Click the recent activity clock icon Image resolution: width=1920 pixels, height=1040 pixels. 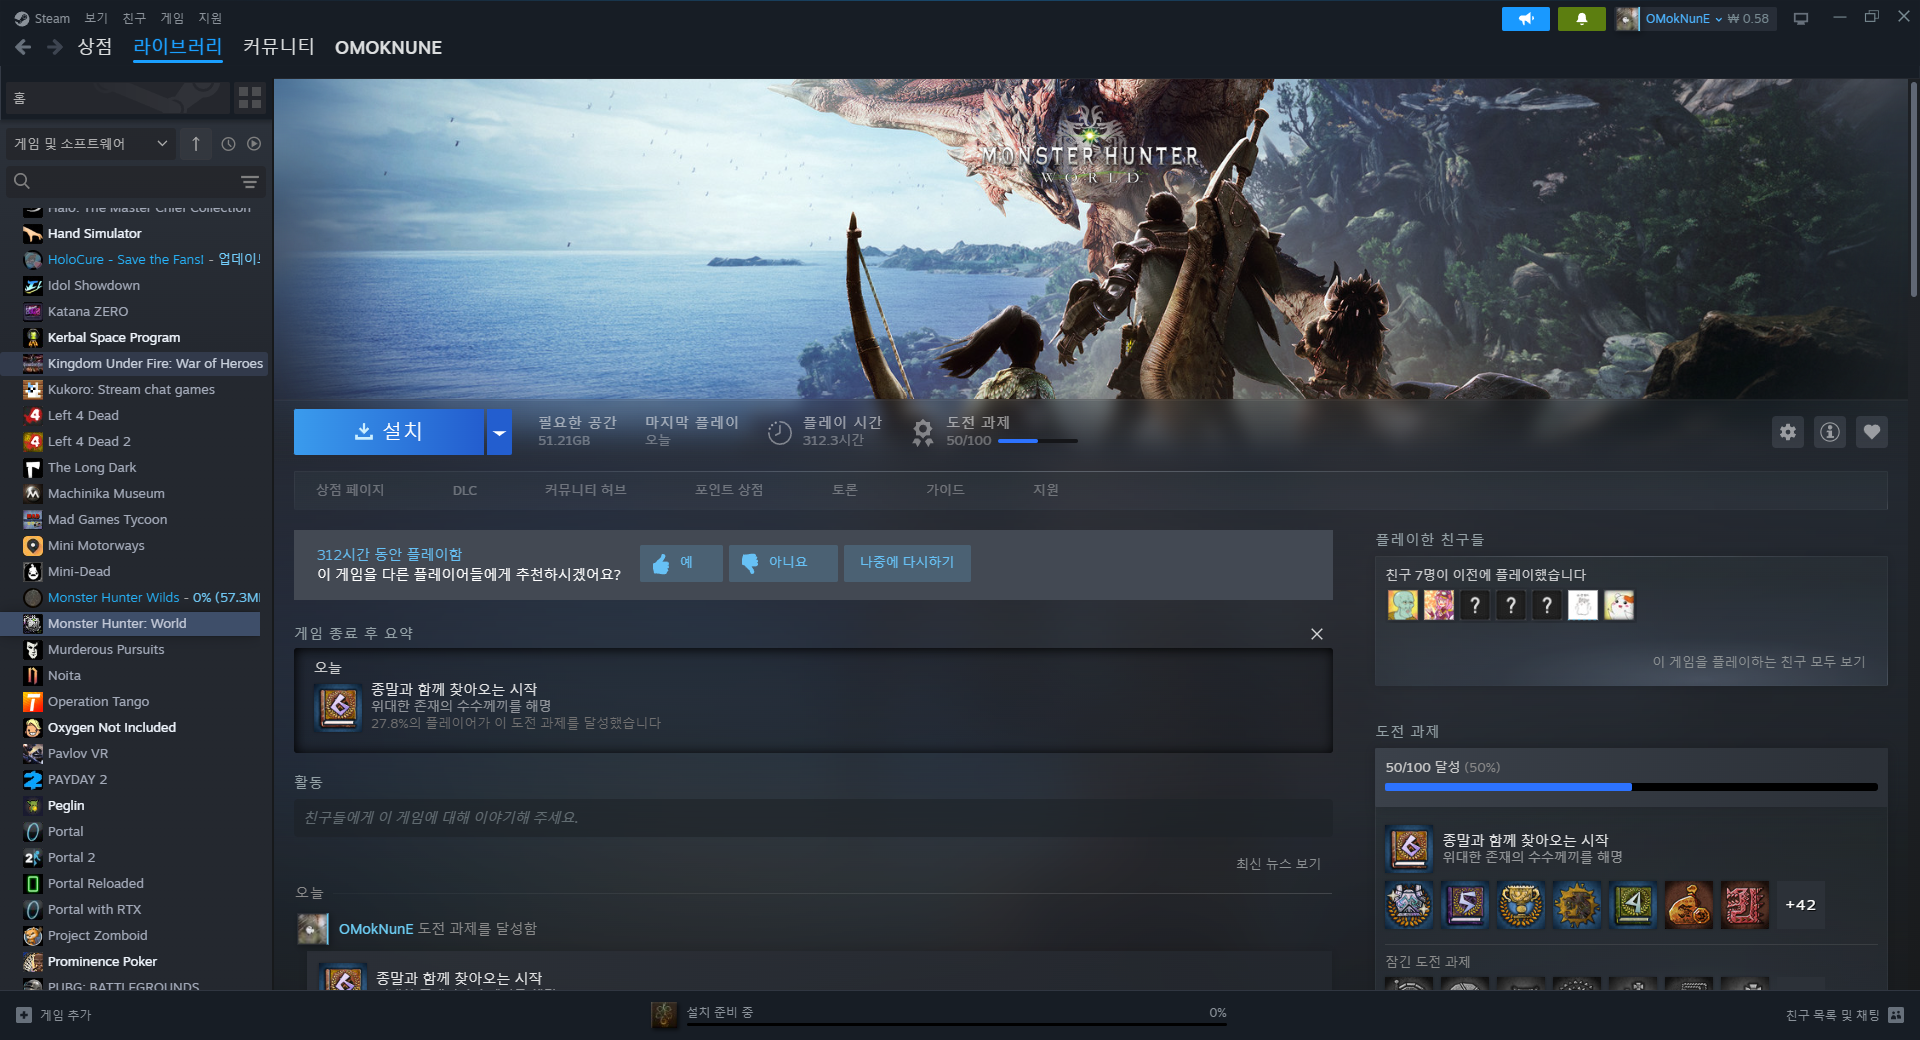[228, 144]
